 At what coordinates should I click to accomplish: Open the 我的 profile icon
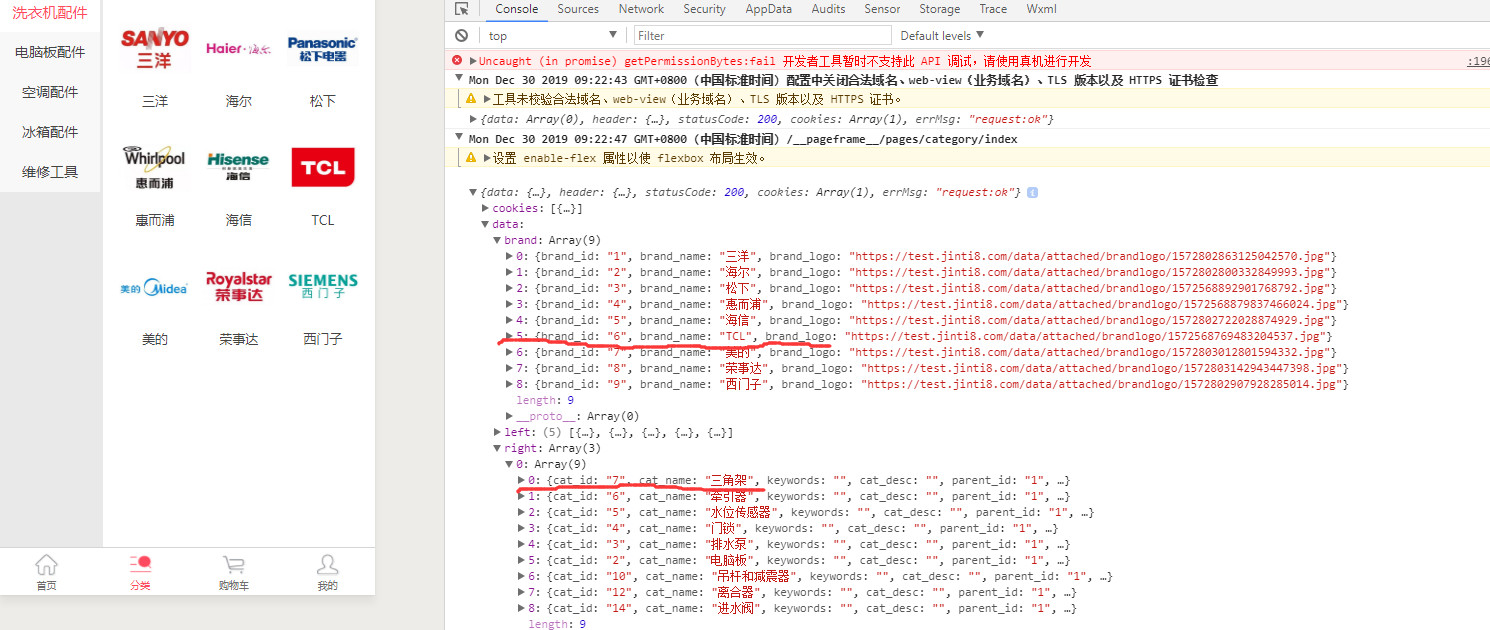tap(327, 565)
